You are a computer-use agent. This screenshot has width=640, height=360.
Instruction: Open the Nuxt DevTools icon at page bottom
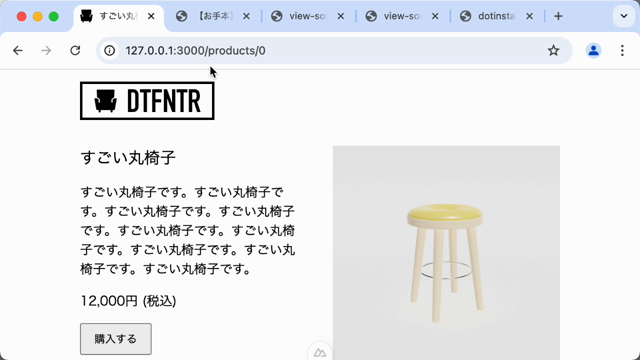tap(320, 352)
